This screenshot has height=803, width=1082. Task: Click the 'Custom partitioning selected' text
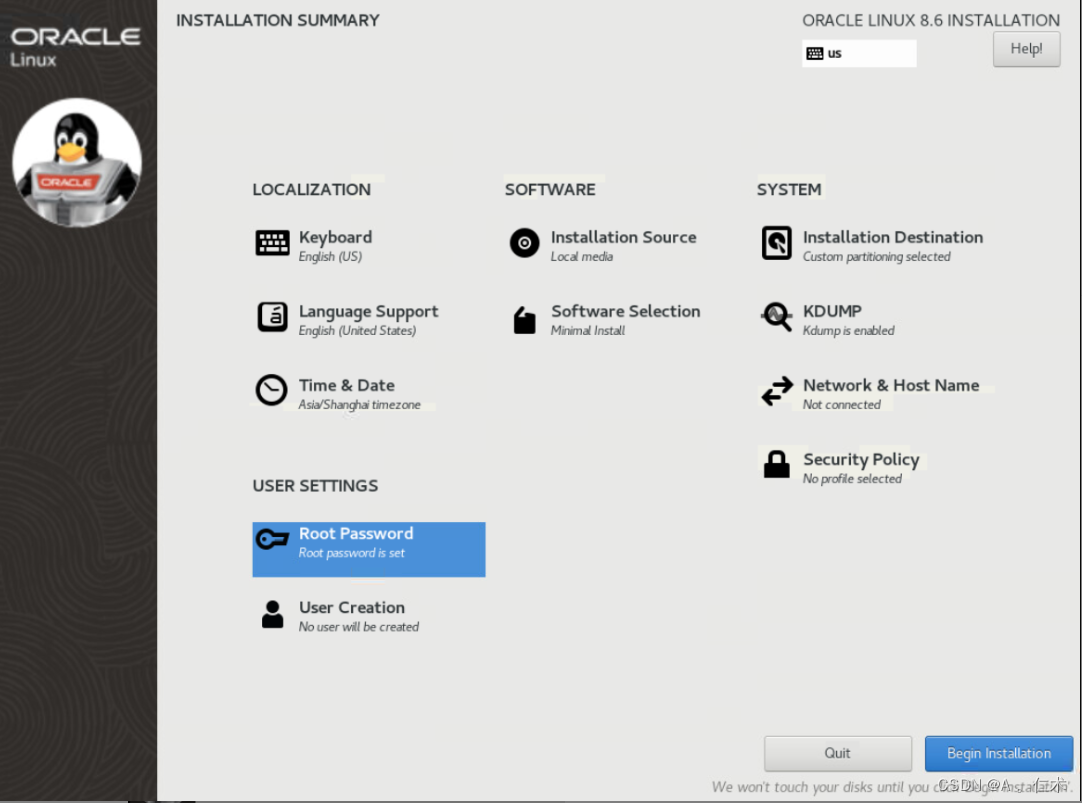pyautogui.click(x=876, y=257)
